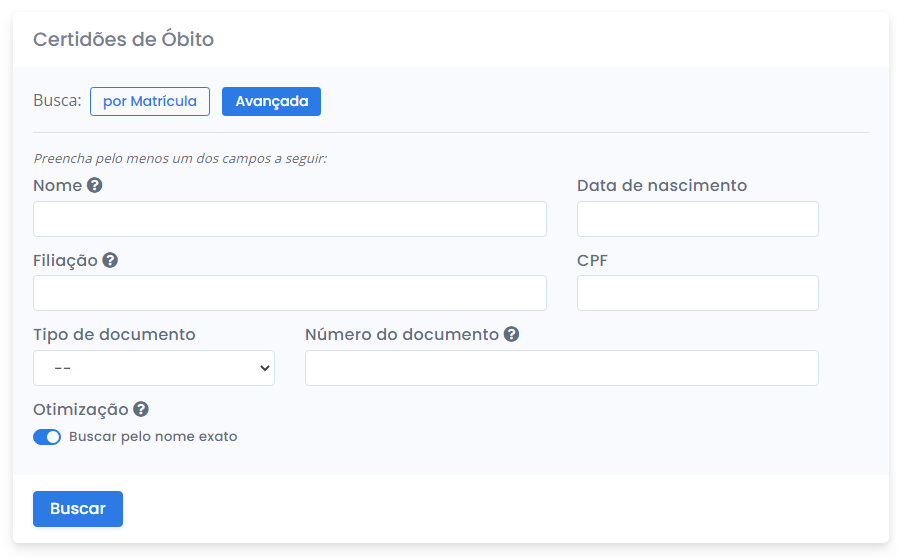Click the Tipo de documento label

pos(114,335)
